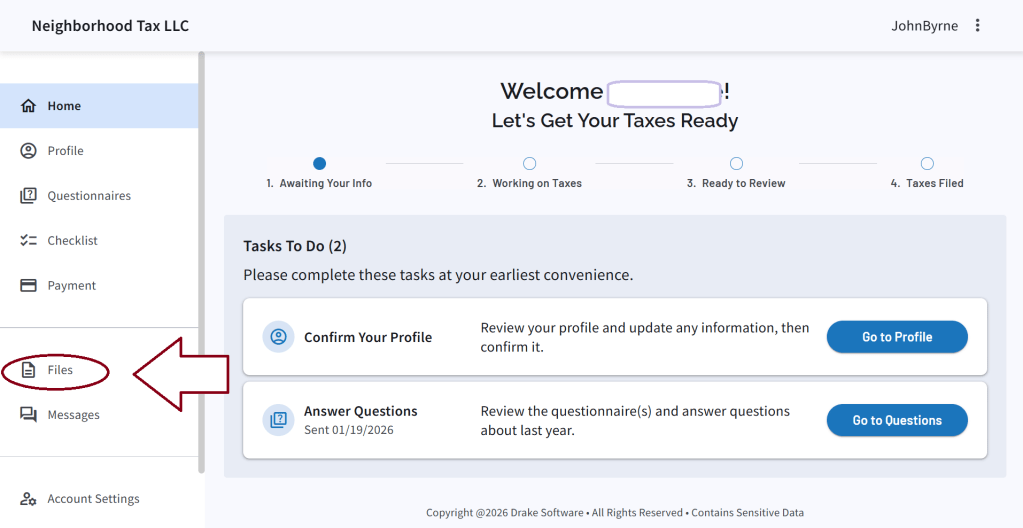Click the Taxes Filed step circle
Viewport: 1023px width, 528px height.
tap(927, 163)
